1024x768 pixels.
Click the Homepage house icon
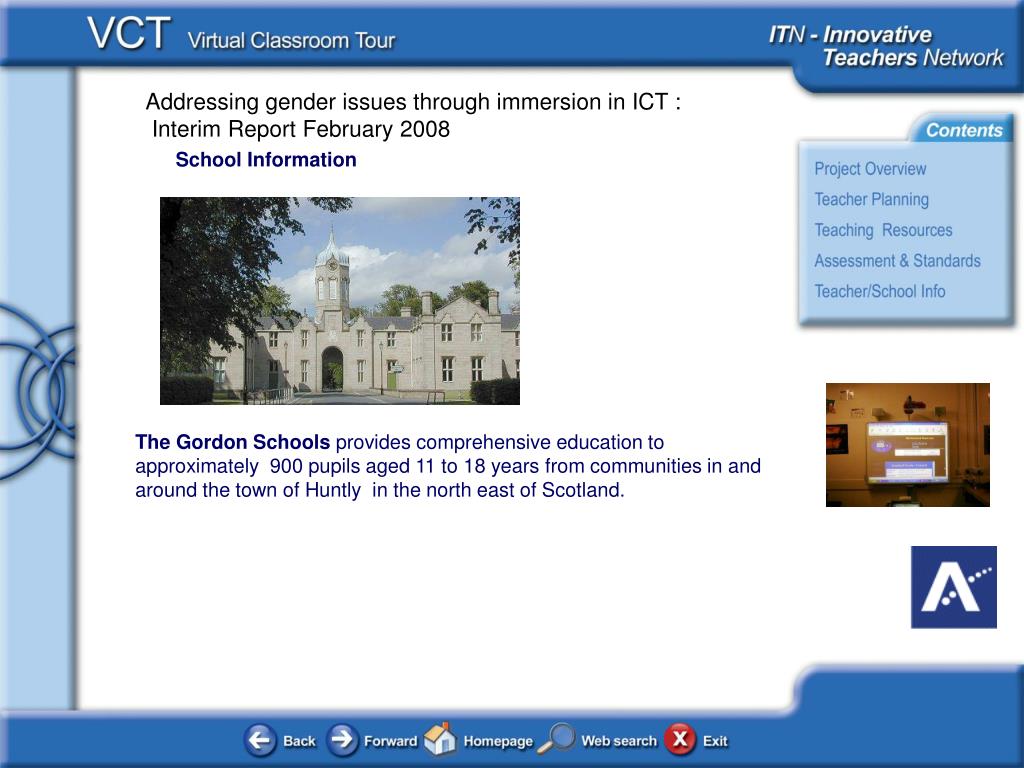tap(440, 739)
